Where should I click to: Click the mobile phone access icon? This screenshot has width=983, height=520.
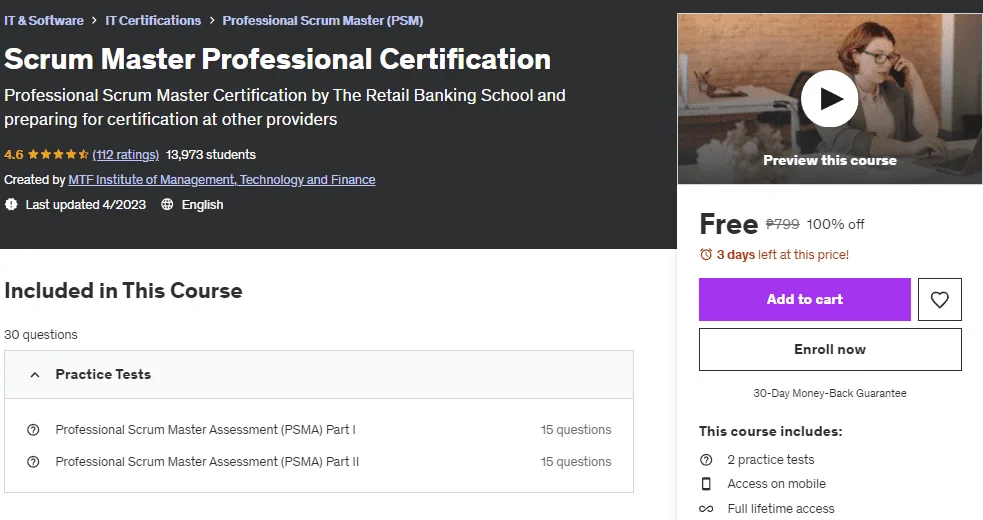coord(706,484)
